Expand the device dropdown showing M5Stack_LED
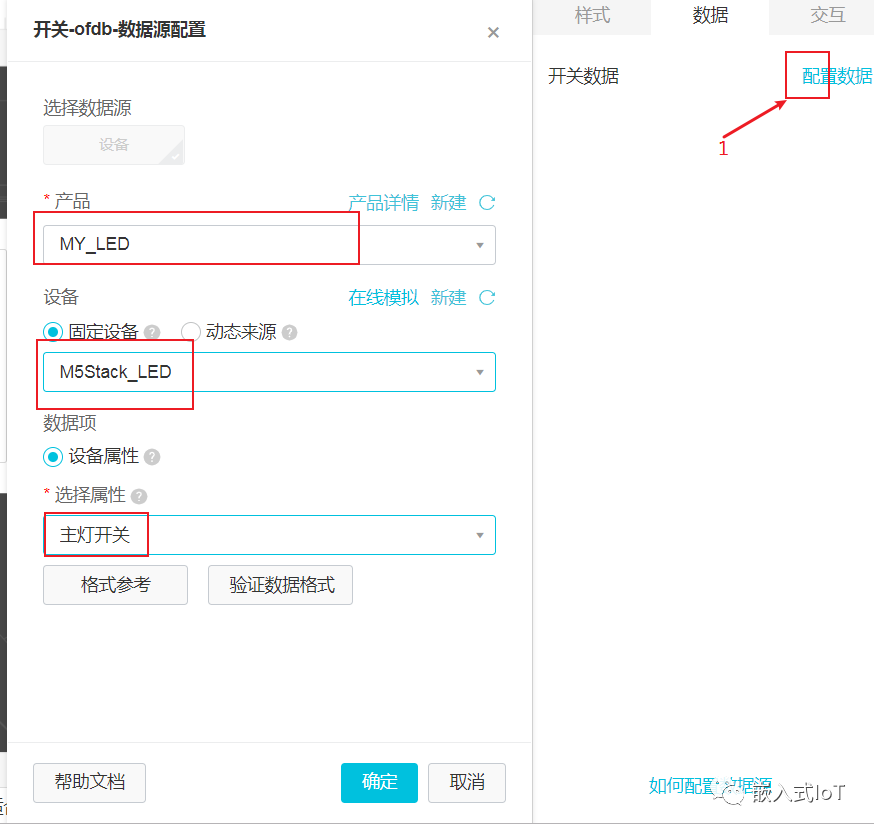This screenshot has width=874, height=831. 268,372
